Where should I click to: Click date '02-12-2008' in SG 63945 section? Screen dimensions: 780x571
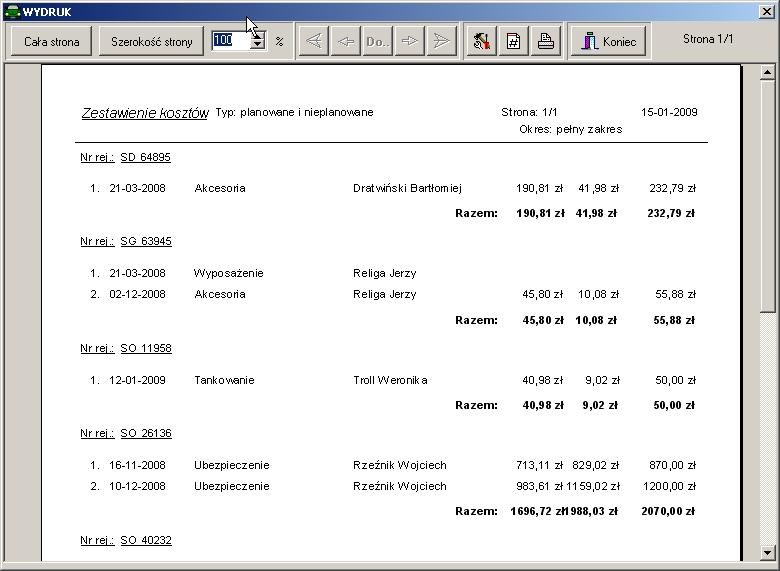pyautogui.click(x=137, y=294)
